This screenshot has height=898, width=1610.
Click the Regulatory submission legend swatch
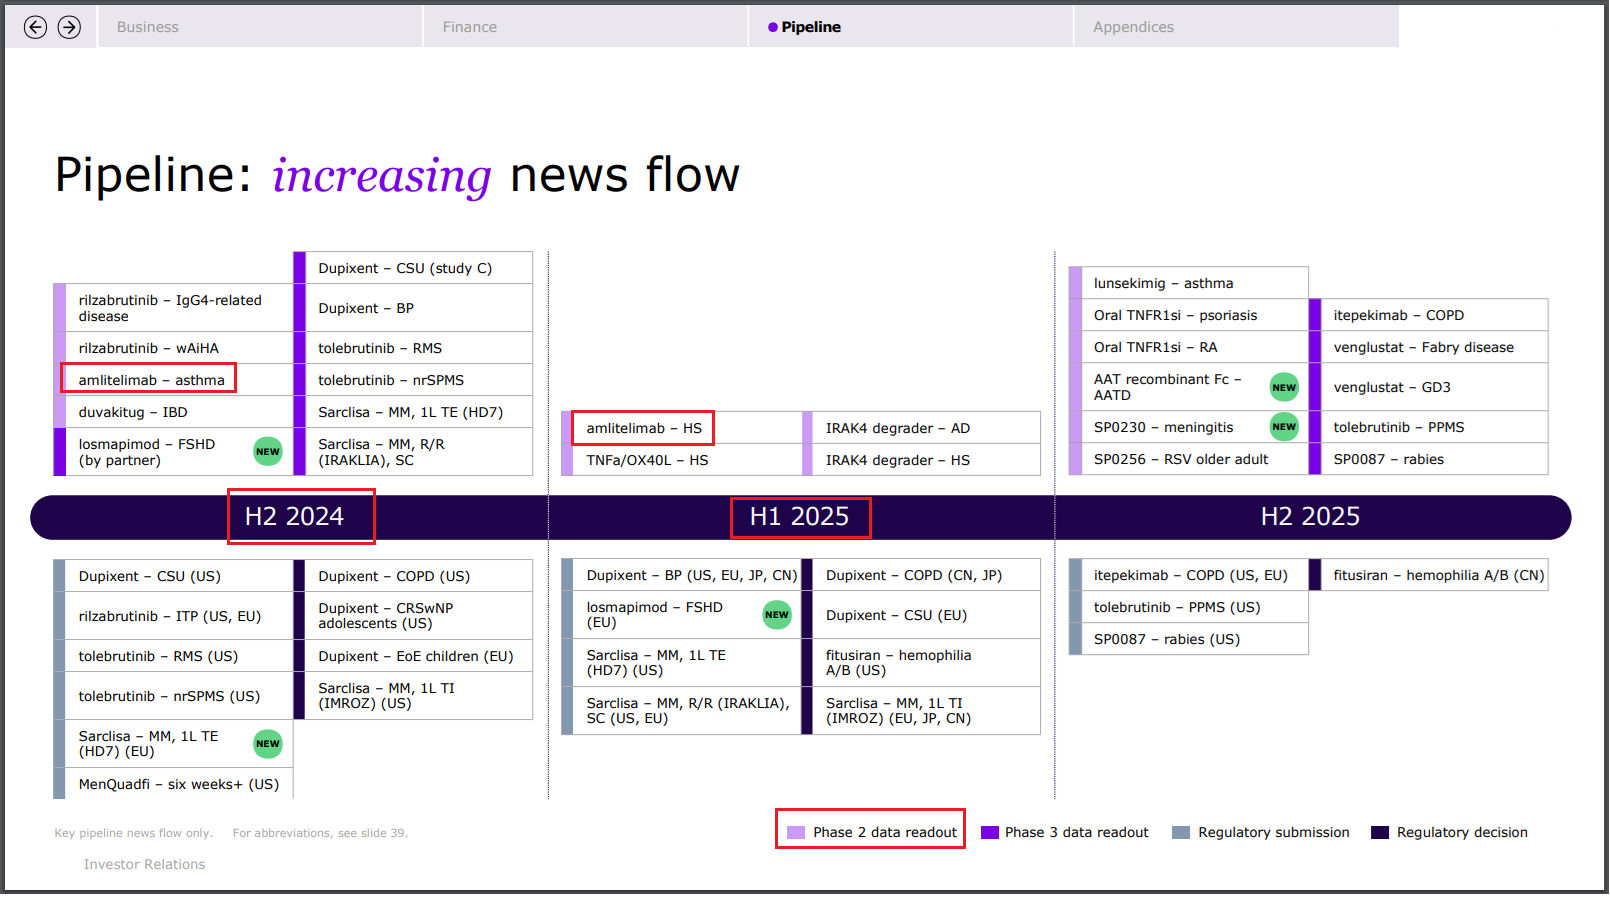click(1181, 833)
